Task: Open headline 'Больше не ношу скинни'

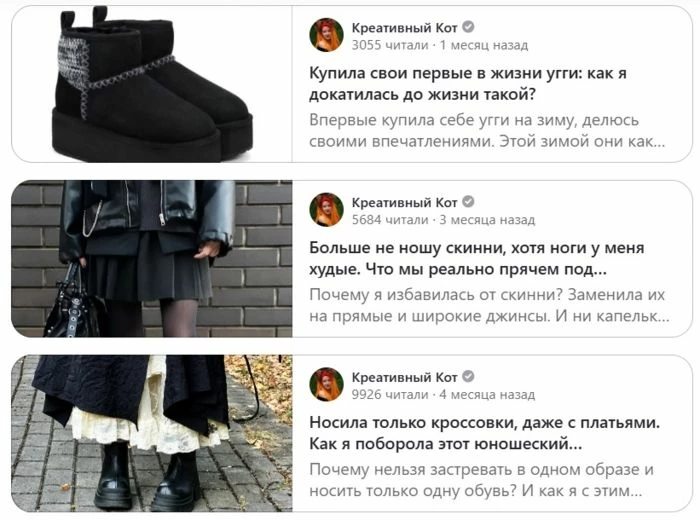Action: click(477, 258)
